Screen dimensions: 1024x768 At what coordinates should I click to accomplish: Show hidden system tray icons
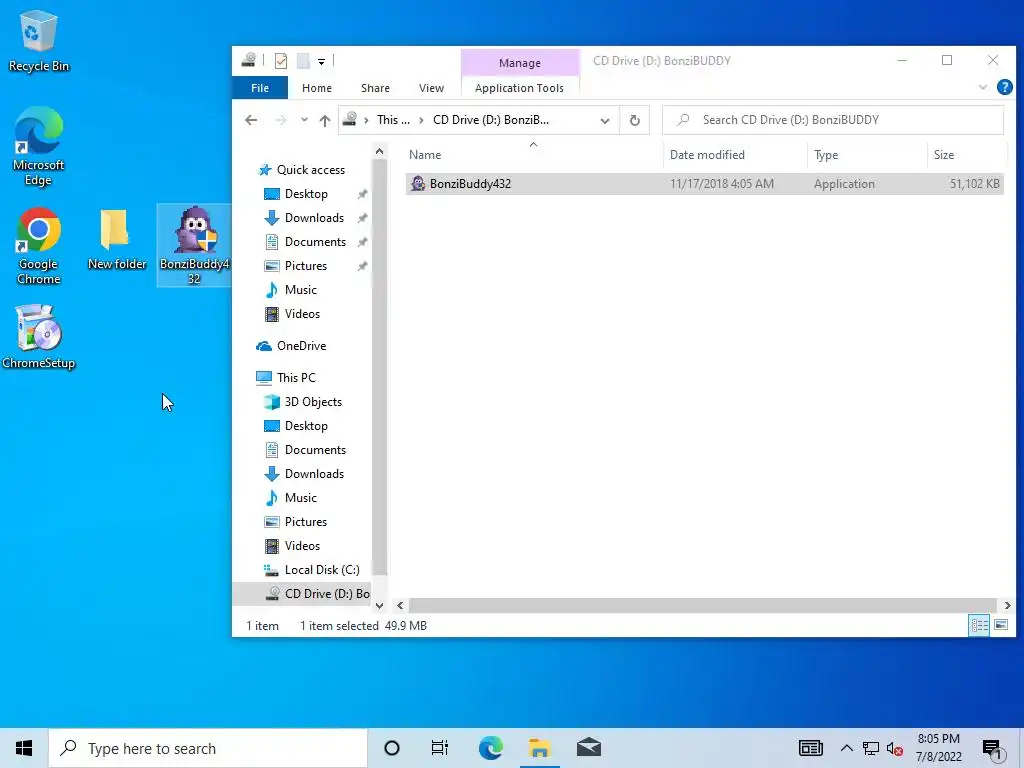point(846,748)
